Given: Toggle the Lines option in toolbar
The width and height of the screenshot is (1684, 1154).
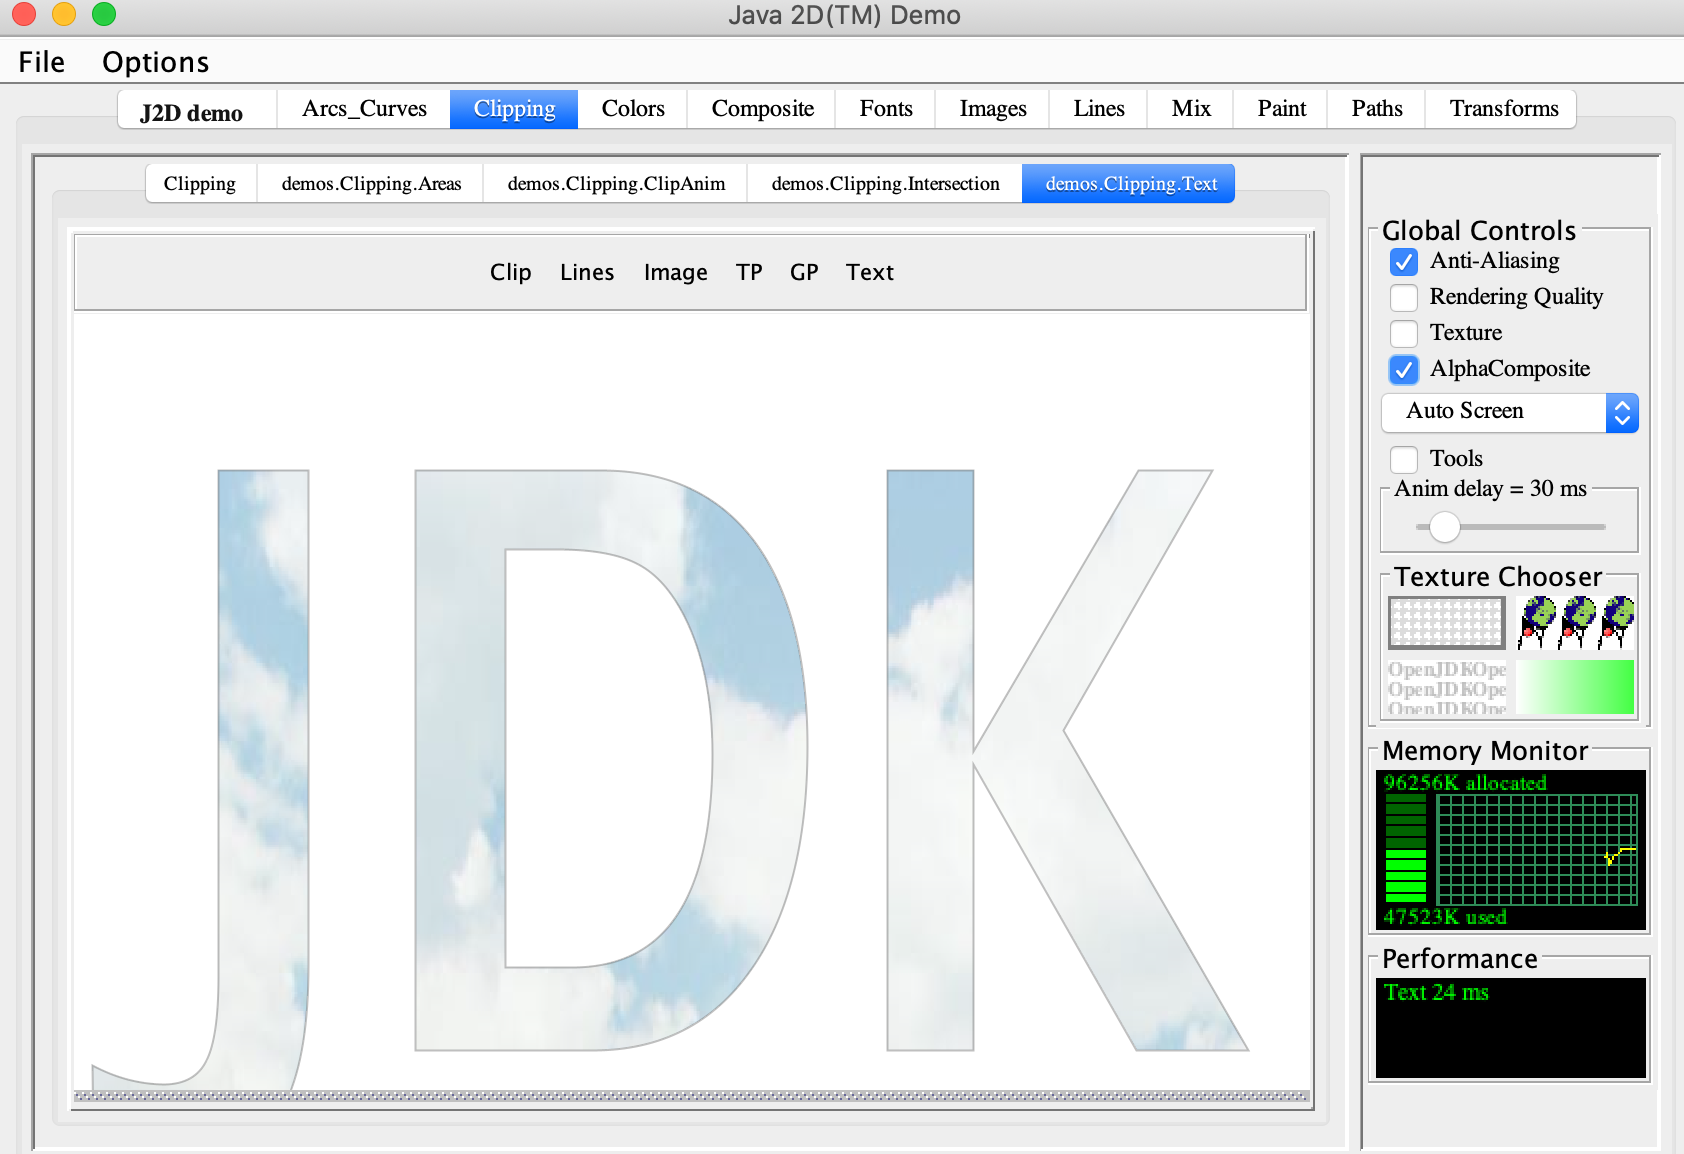Looking at the screenshot, I should coord(587,273).
